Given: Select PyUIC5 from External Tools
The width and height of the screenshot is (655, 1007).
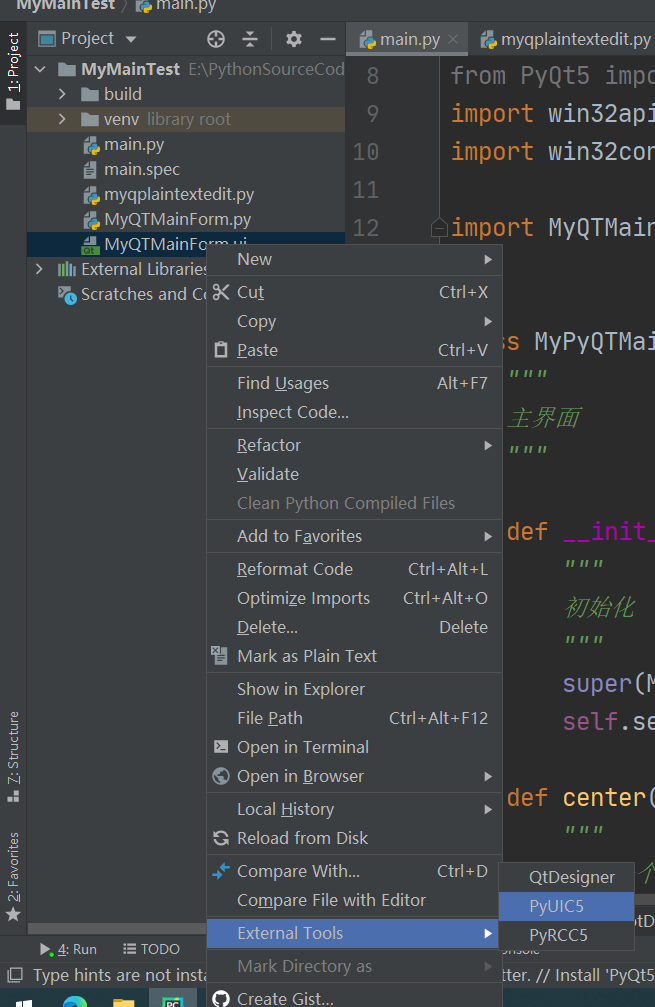Looking at the screenshot, I should pos(566,906).
